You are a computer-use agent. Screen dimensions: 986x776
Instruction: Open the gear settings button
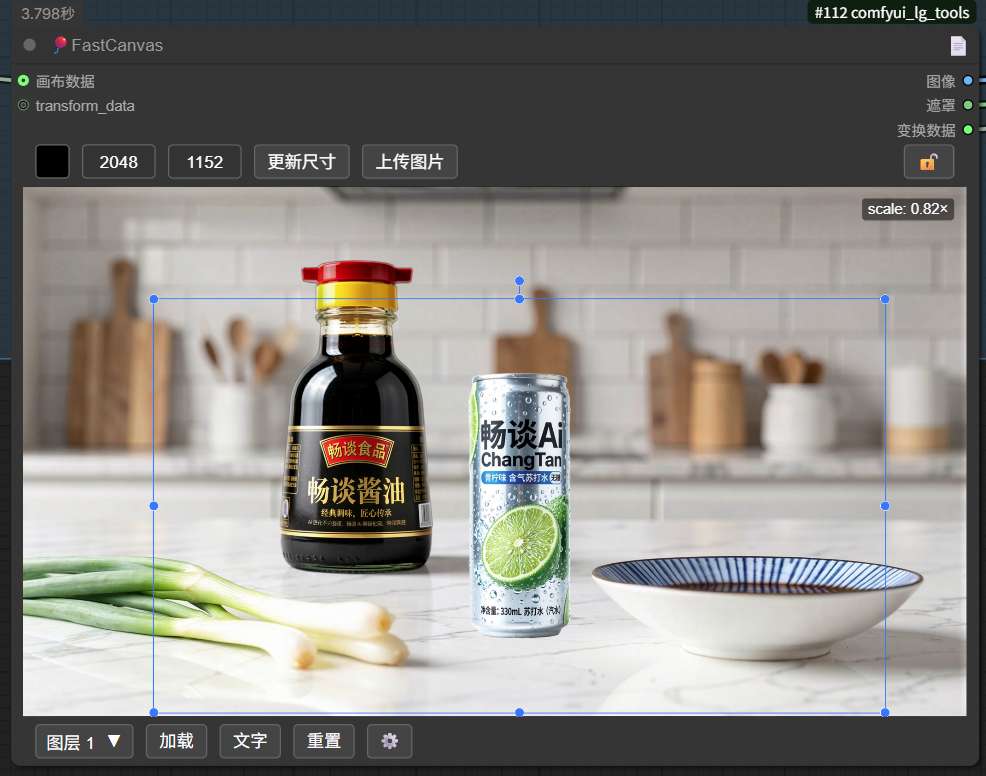tap(389, 741)
